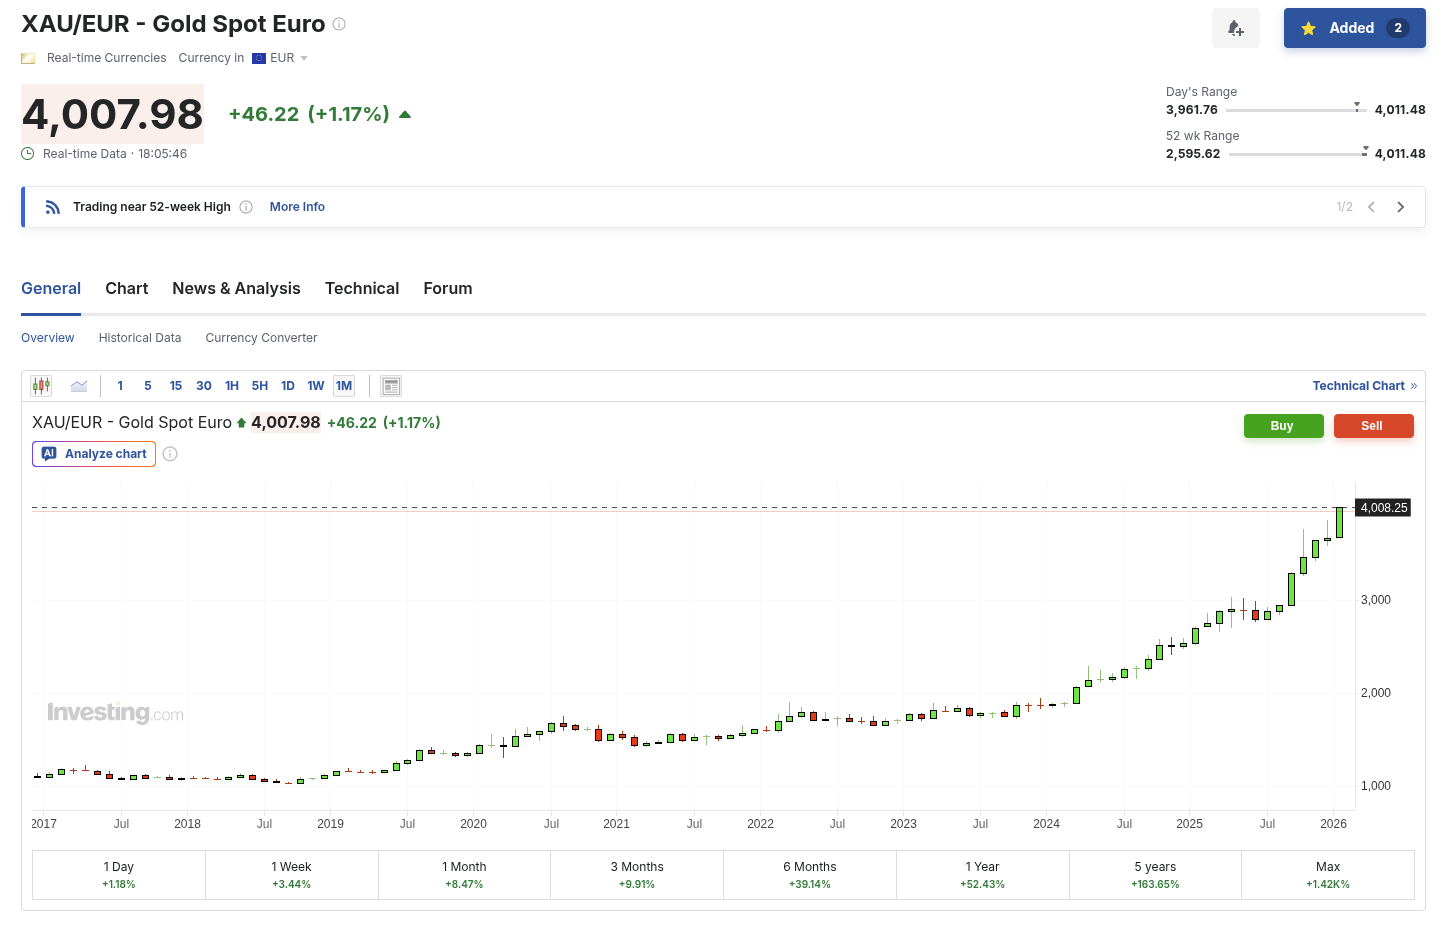
Task: Select the 1 Month performance cell
Action: pyautogui.click(x=465, y=875)
